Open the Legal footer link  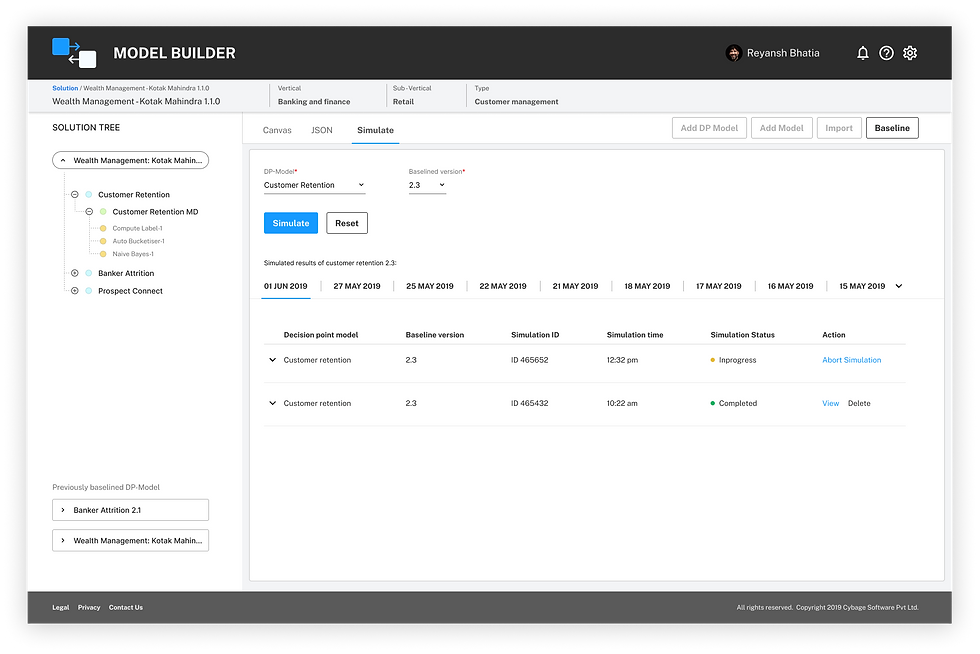click(61, 608)
